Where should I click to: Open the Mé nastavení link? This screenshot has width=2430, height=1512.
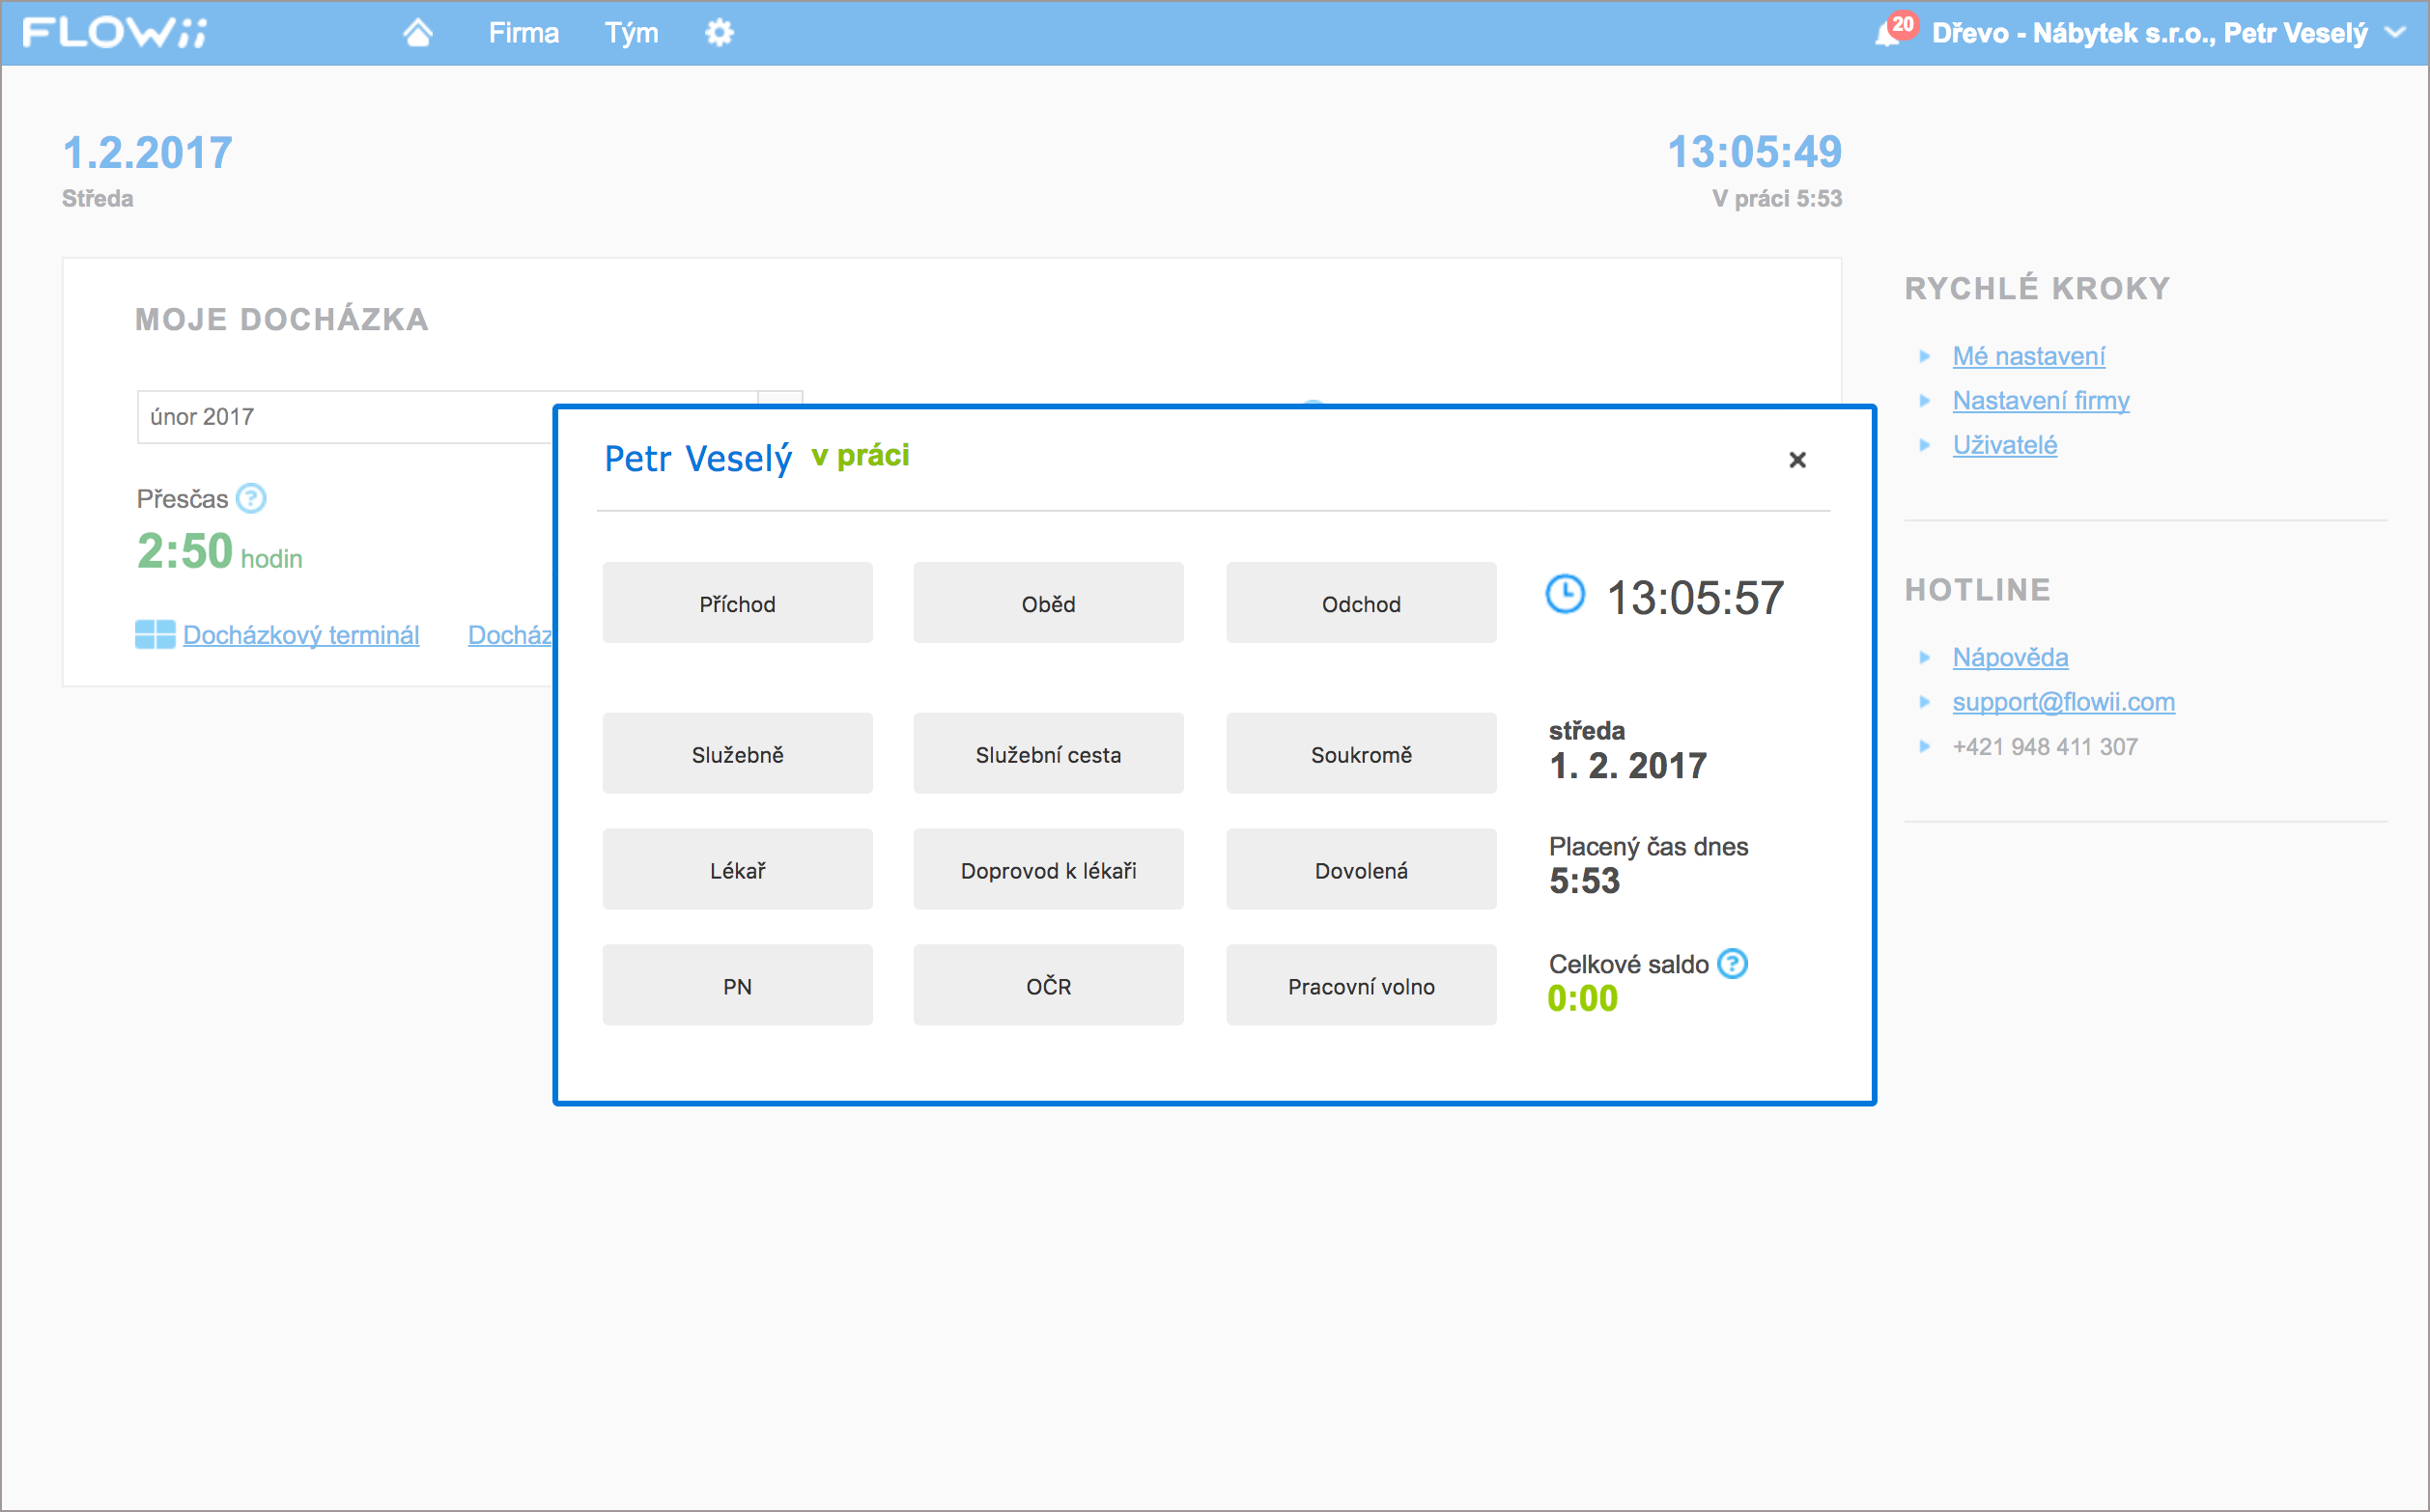coord(2028,356)
